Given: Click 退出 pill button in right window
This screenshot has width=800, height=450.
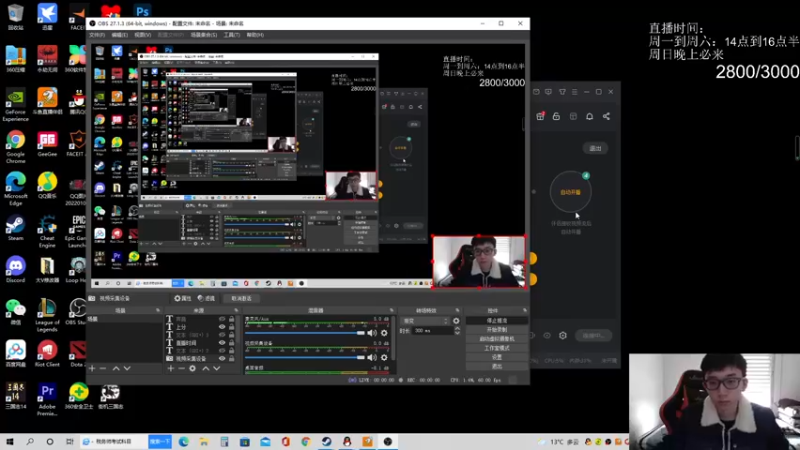Looking at the screenshot, I should tap(595, 148).
